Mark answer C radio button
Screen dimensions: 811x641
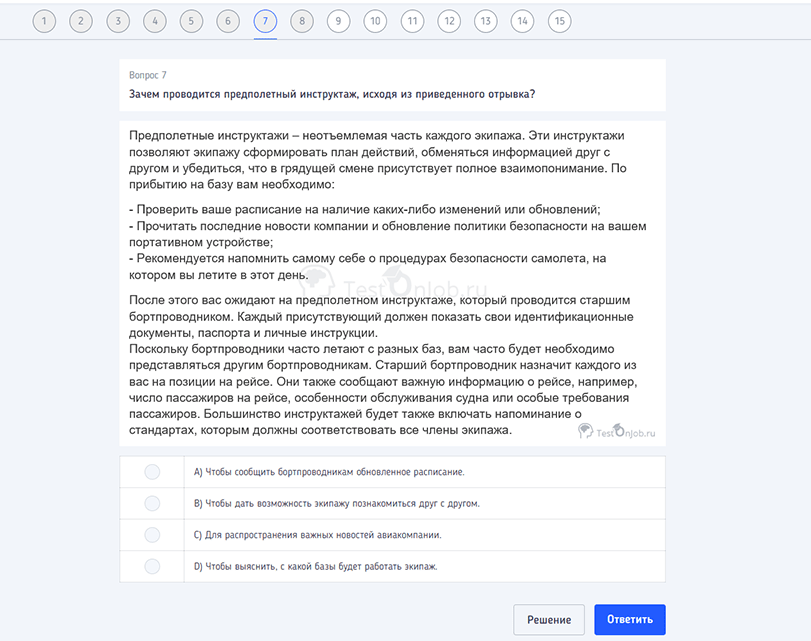(x=152, y=534)
